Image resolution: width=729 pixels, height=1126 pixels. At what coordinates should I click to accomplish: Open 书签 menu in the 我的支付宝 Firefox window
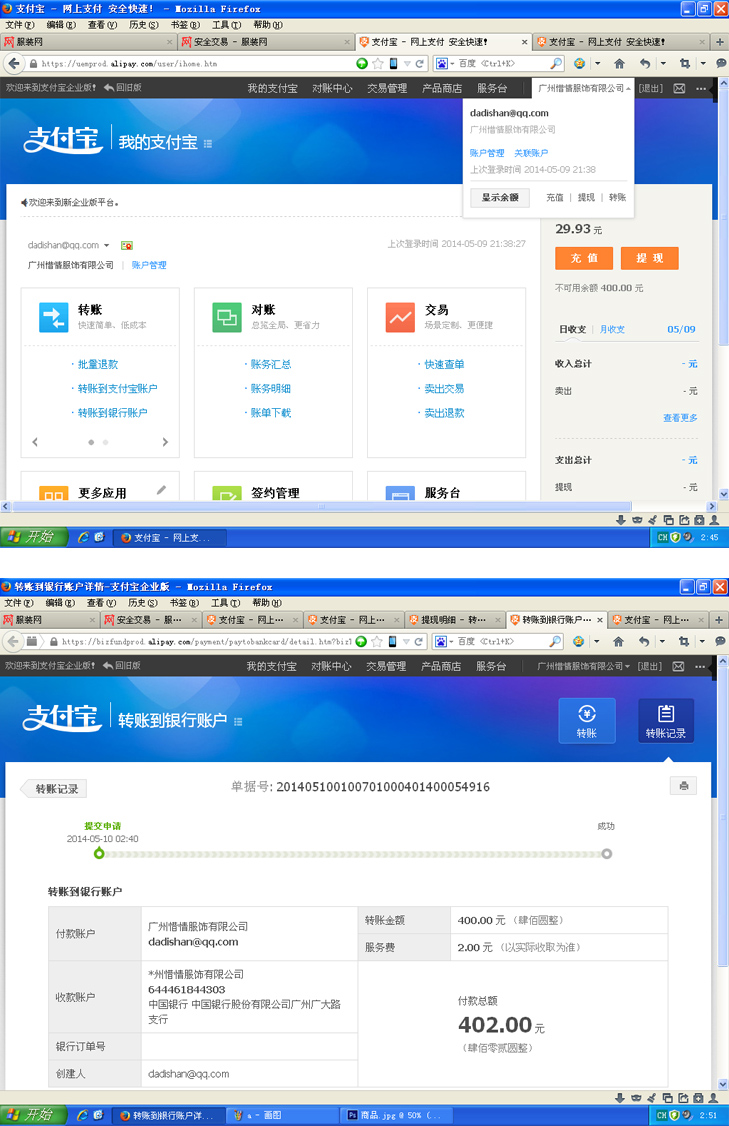pos(186,25)
